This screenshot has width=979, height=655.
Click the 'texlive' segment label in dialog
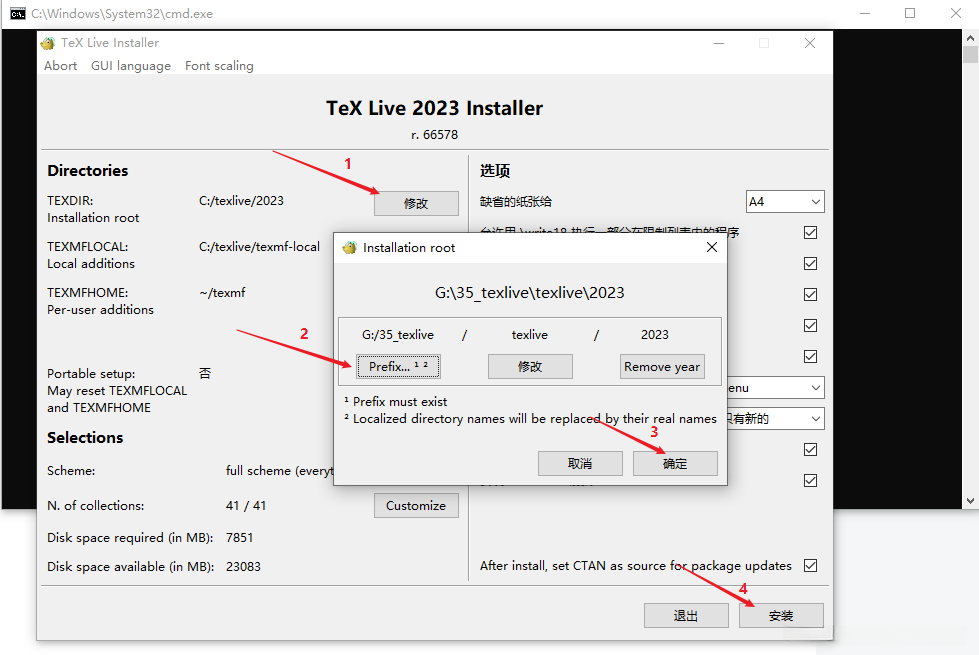(x=529, y=335)
